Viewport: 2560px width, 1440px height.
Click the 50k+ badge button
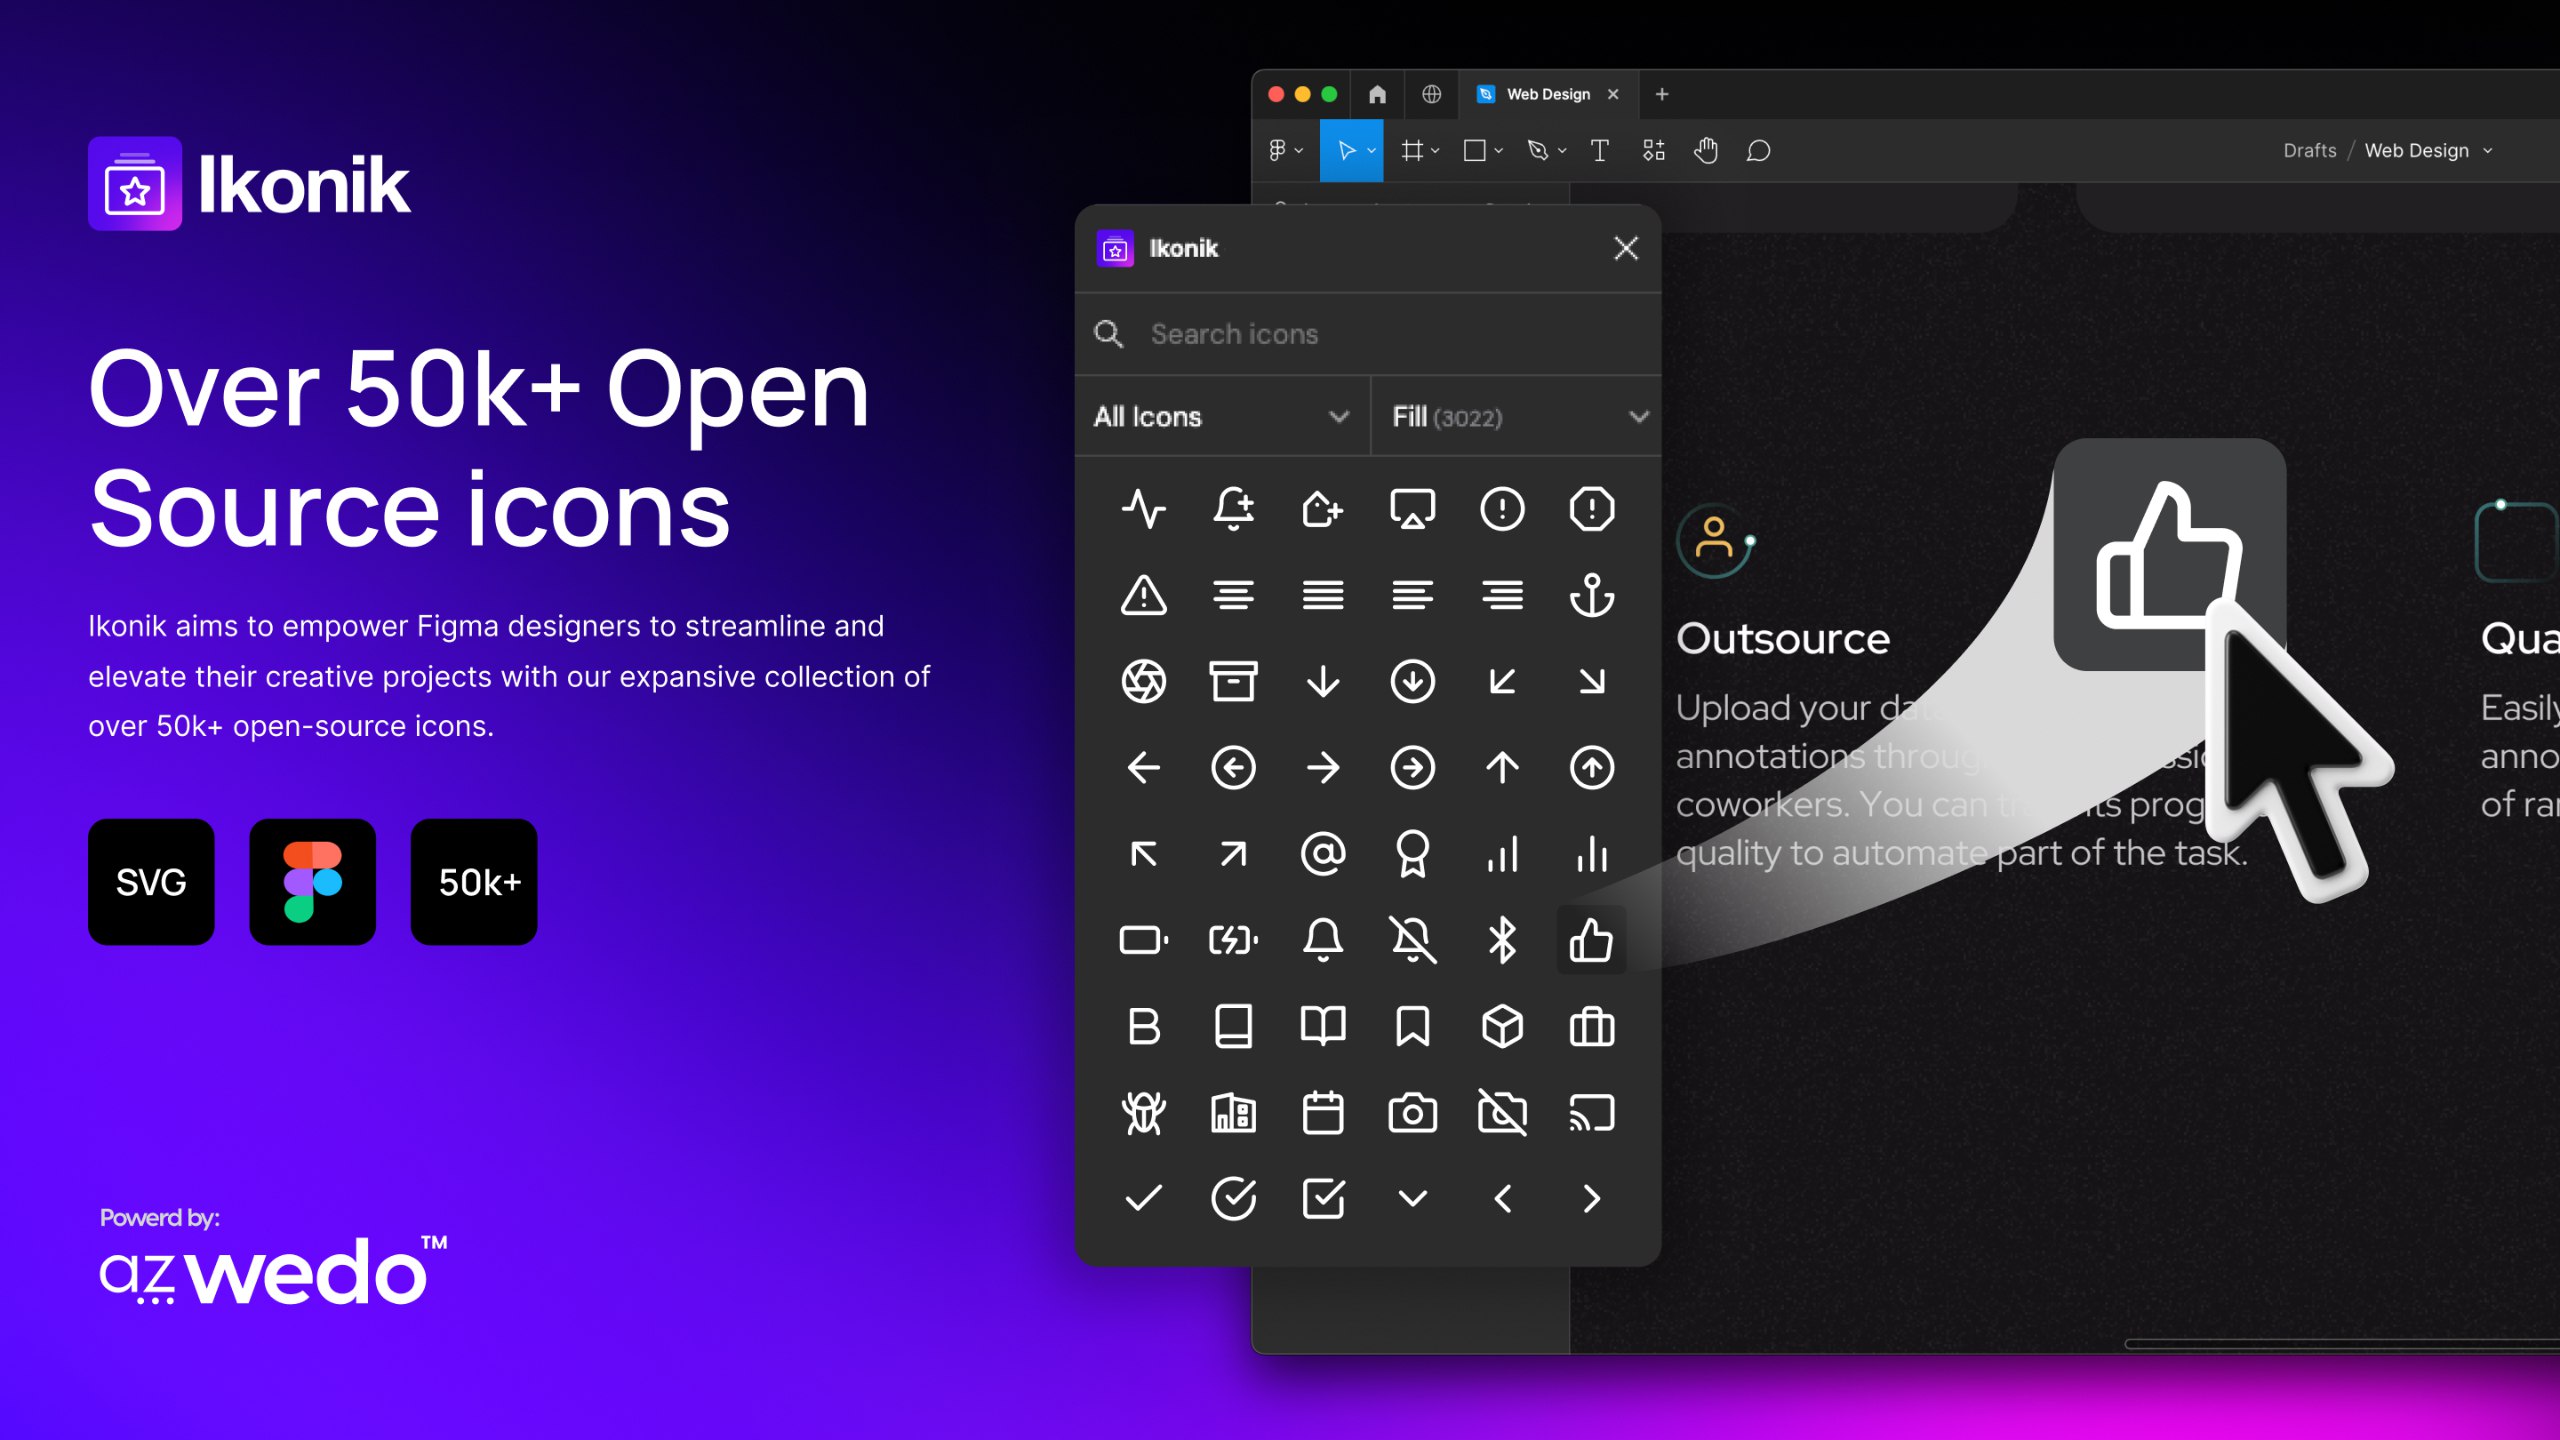click(475, 881)
